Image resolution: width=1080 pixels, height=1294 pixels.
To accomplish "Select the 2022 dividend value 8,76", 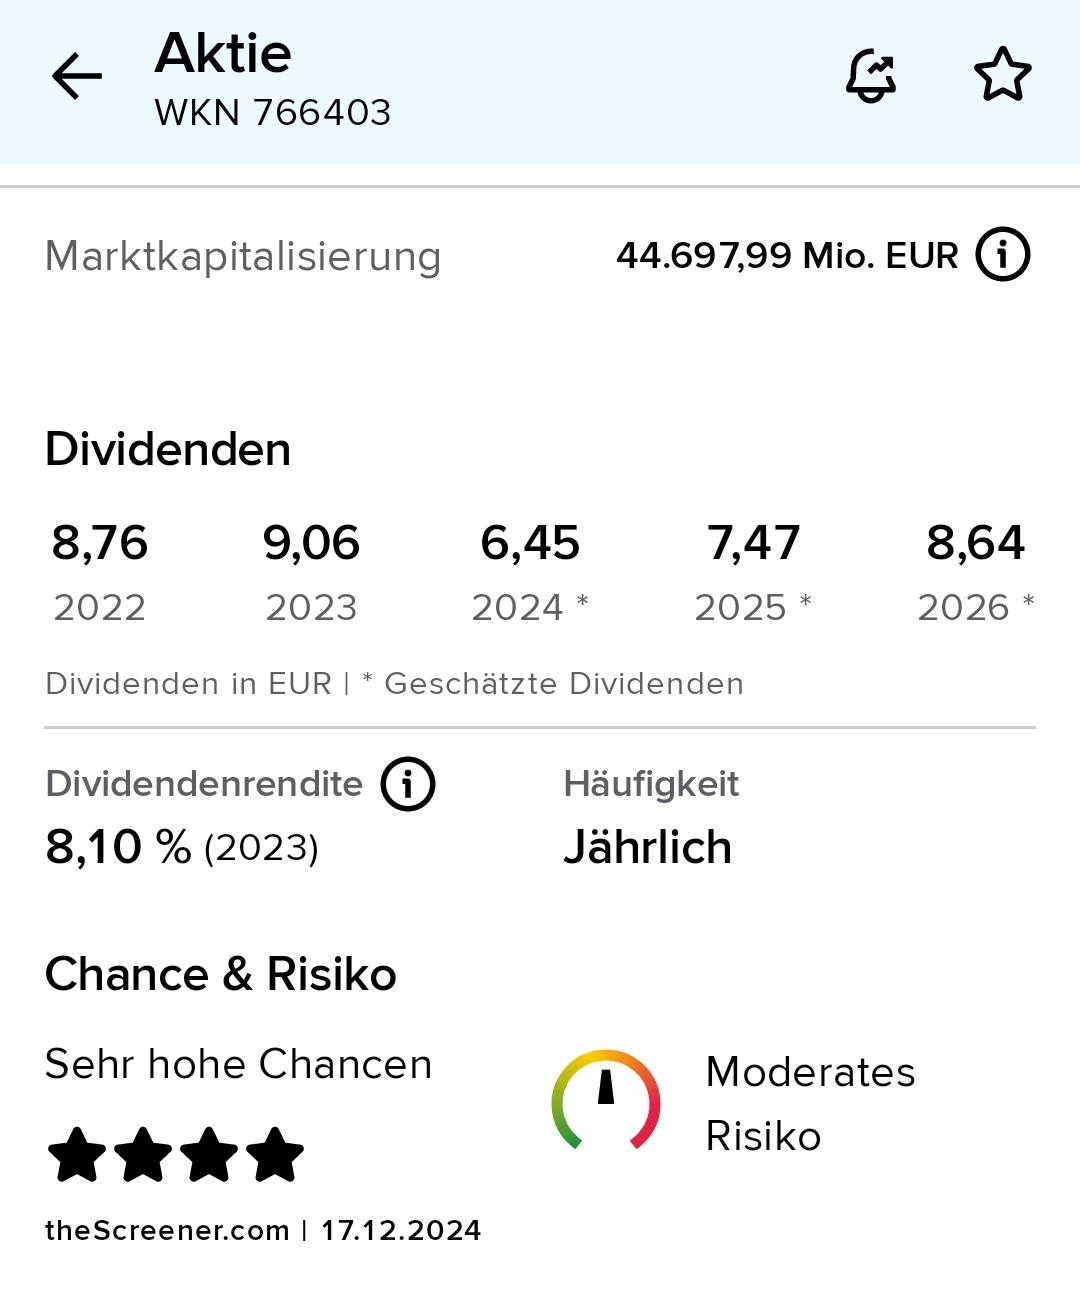I will click(100, 543).
